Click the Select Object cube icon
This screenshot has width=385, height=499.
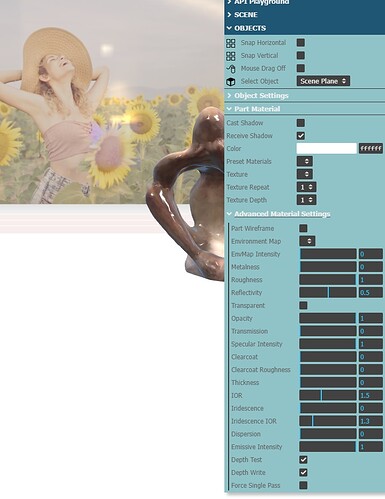click(231, 81)
